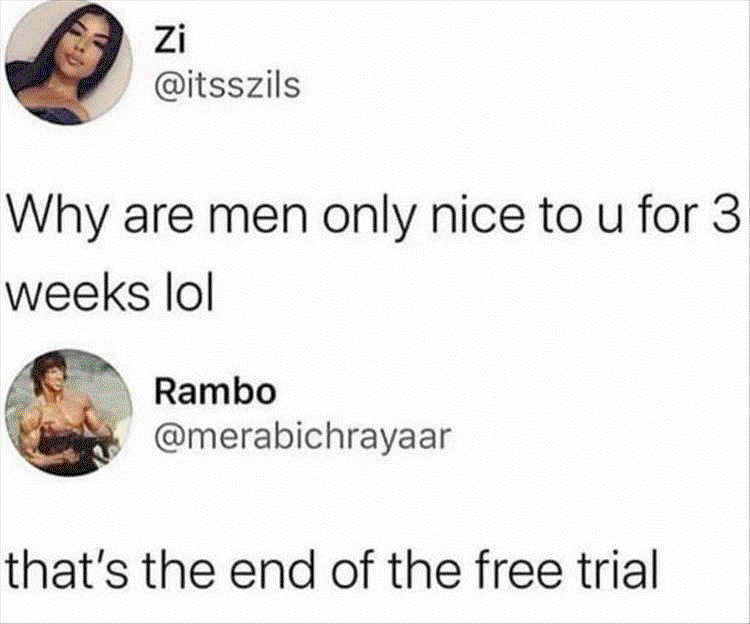Open Zi's profile picture
Viewport: 750px width, 624px height.
point(68,61)
